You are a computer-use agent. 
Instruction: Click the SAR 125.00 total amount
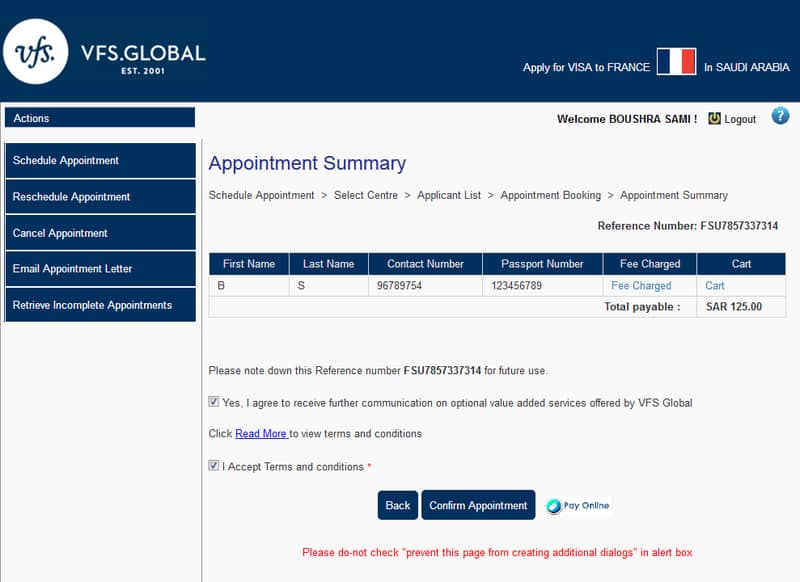tap(734, 307)
